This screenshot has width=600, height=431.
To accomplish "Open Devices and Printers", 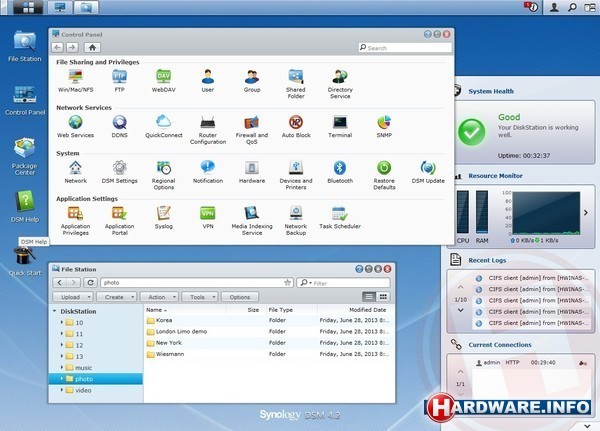I will (x=296, y=175).
